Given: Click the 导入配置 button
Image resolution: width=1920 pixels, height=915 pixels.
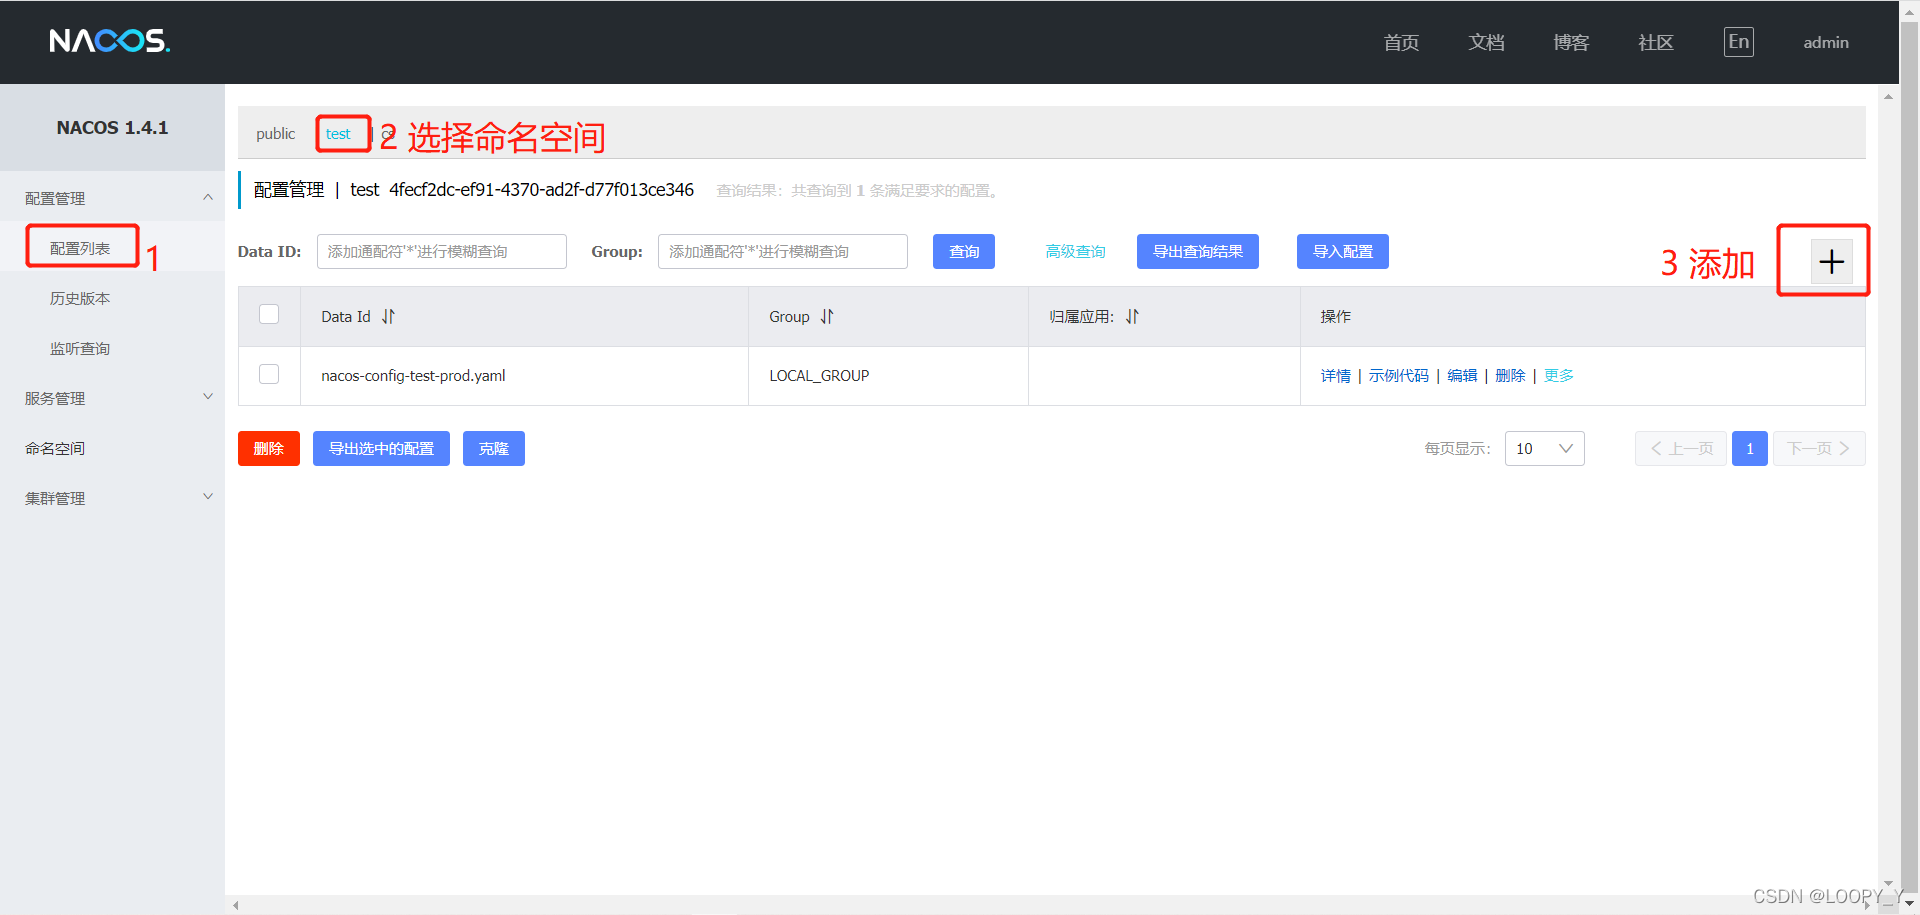Looking at the screenshot, I should coord(1343,252).
